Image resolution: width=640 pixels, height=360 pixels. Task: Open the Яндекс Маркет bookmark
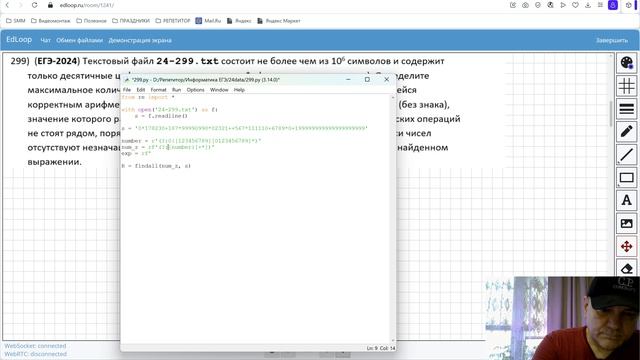[x=279, y=21]
